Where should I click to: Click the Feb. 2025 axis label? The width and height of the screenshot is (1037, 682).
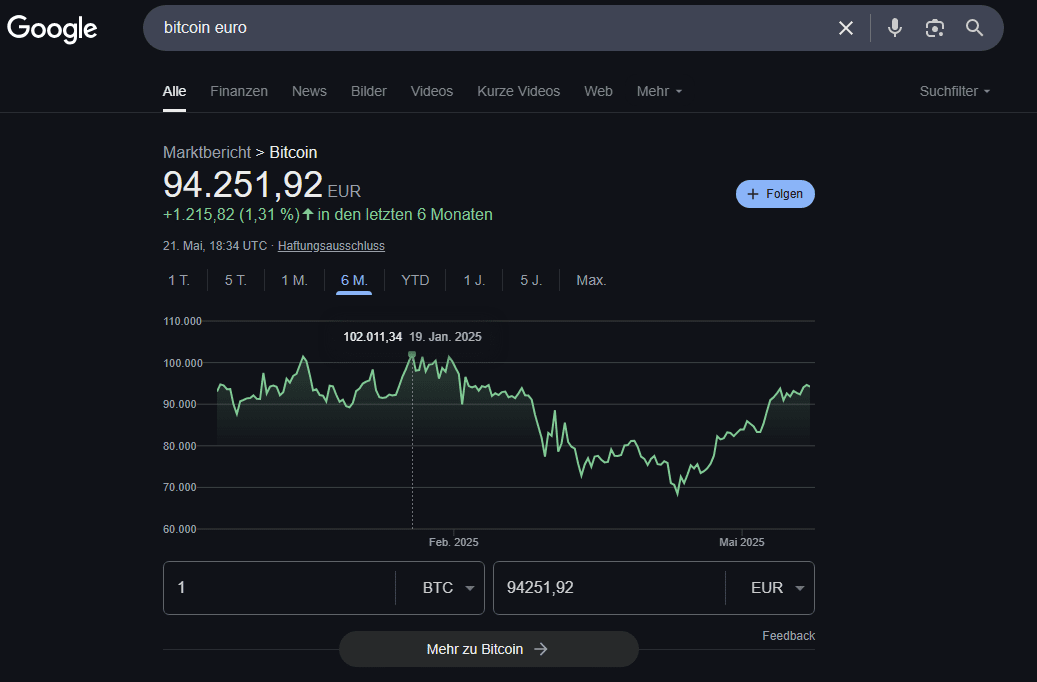click(453, 542)
